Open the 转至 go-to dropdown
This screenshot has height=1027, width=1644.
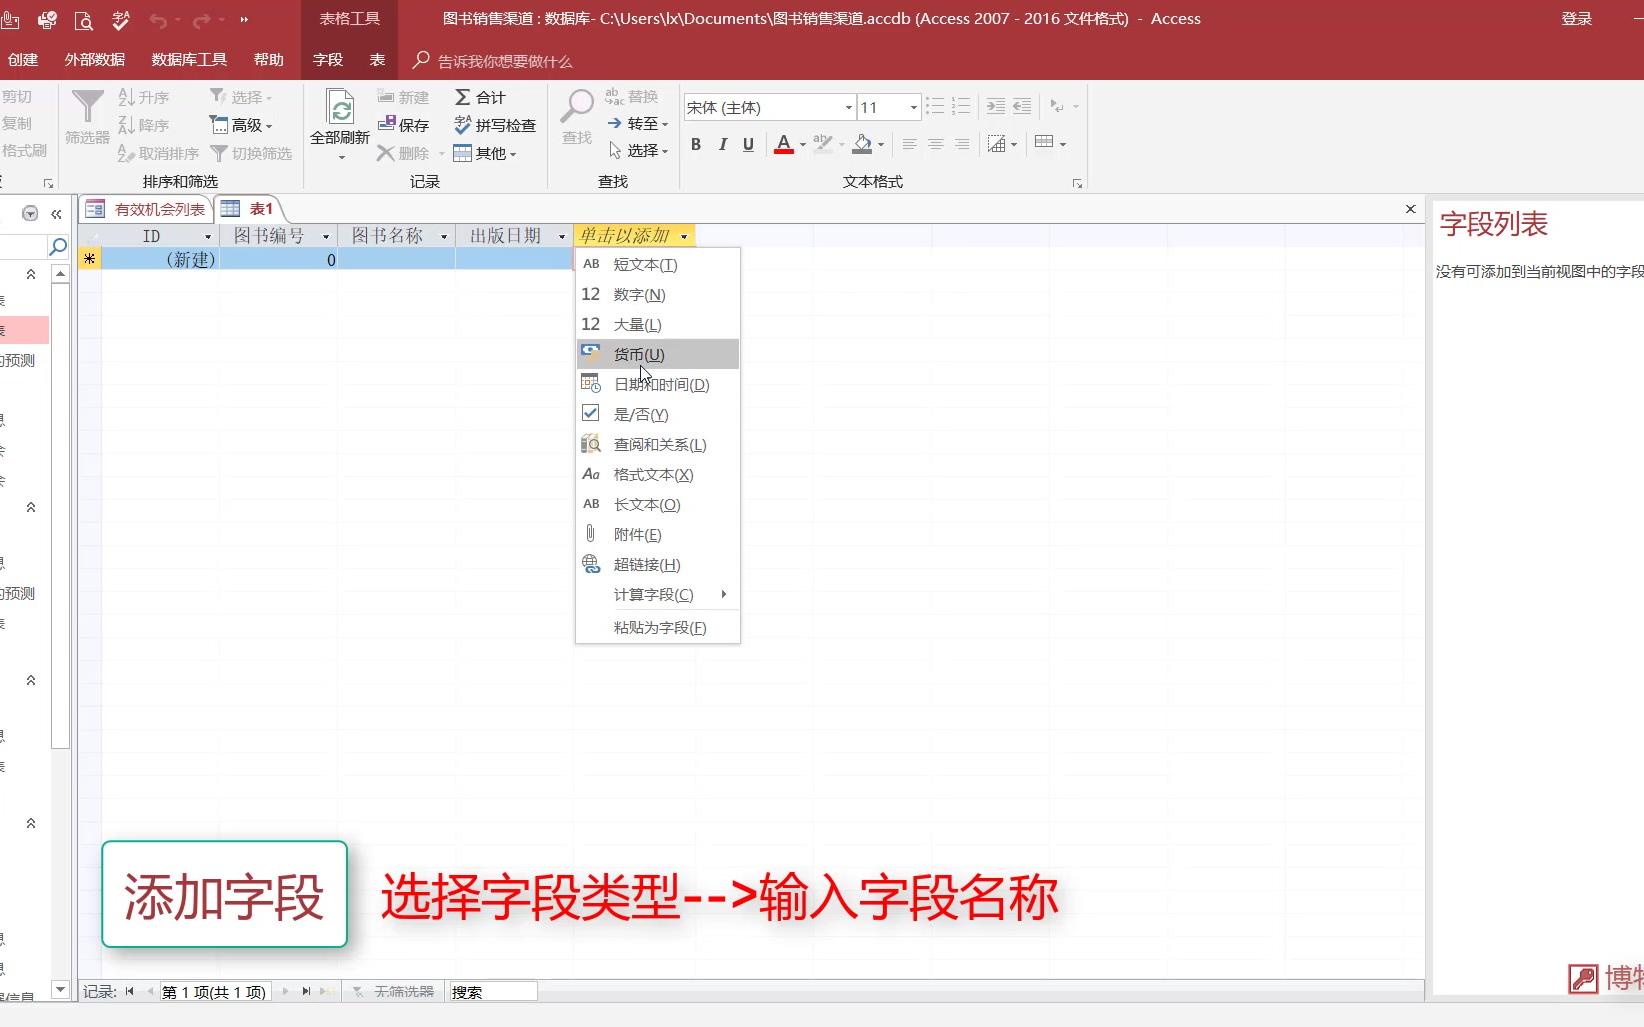pyautogui.click(x=638, y=123)
